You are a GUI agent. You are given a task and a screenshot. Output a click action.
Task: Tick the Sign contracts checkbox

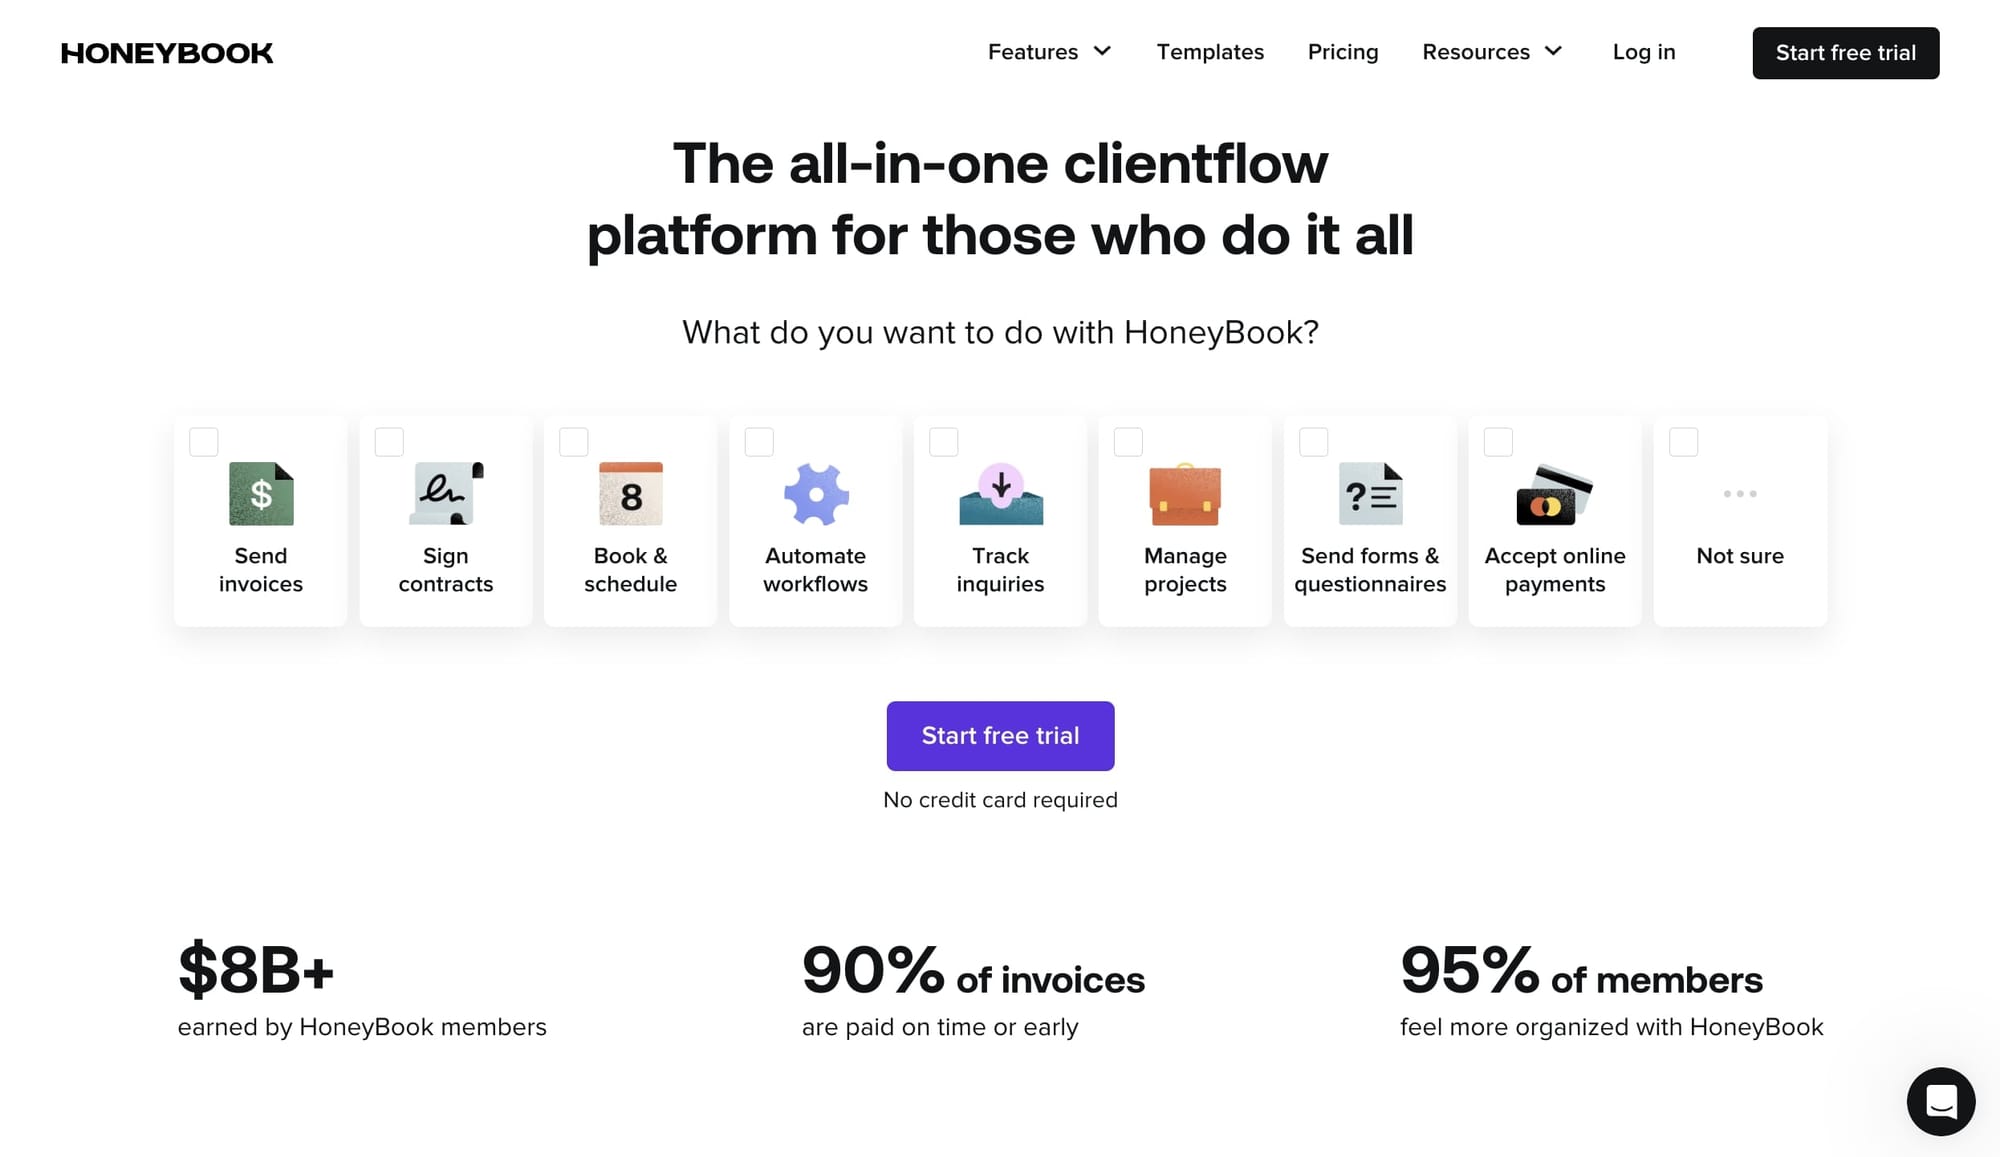[x=389, y=442]
